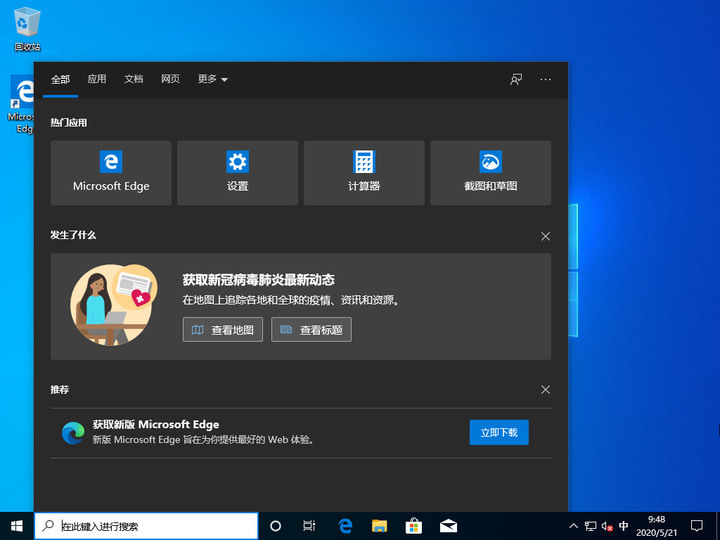Screen dimensions: 720x540
Task: Click the 查看地图 (View map) button
Action: 222,329
